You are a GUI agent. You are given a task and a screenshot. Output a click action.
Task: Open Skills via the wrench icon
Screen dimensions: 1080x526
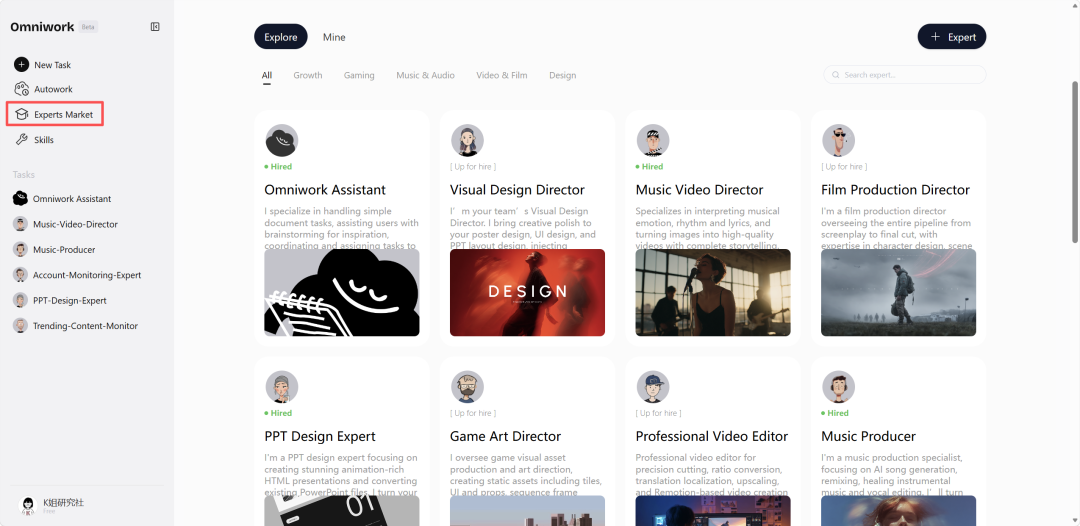tap(21, 140)
